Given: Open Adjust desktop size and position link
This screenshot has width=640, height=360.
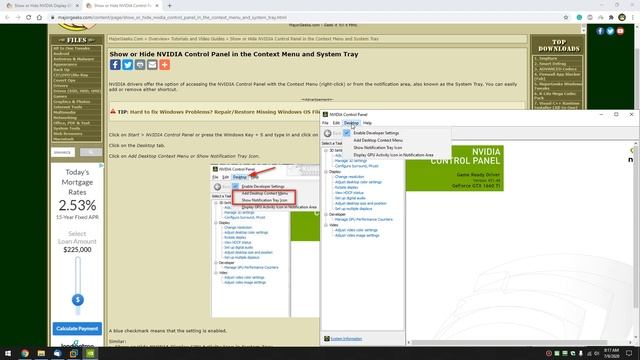Looking at the screenshot, I should click(360, 203).
